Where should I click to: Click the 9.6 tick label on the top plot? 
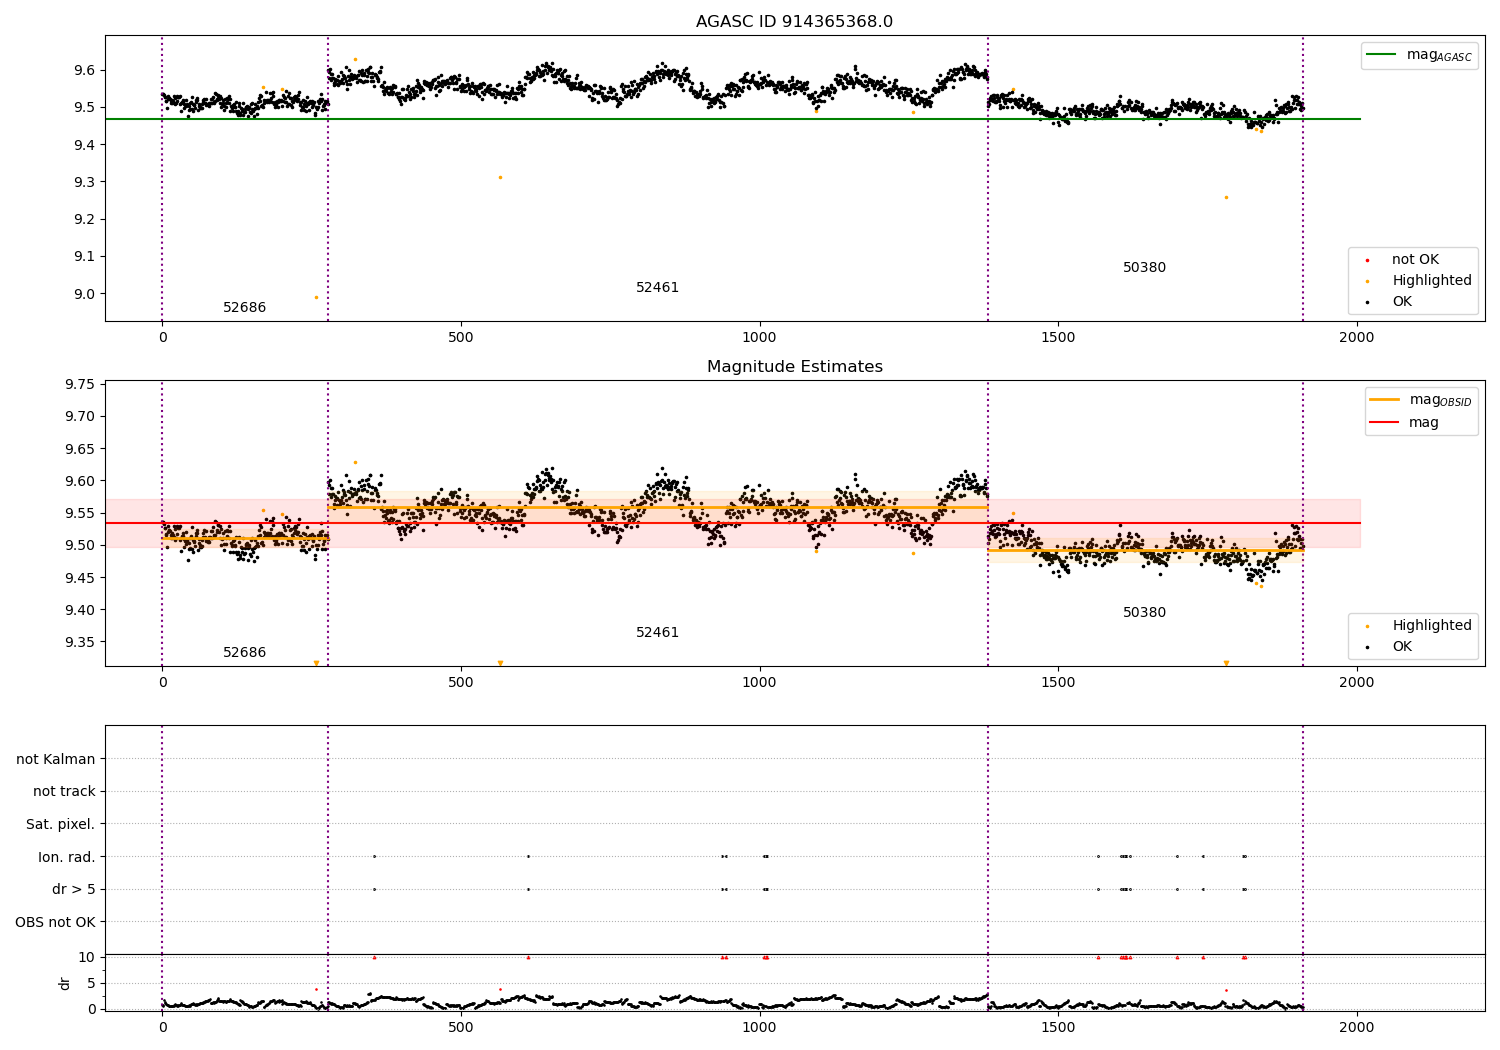[84, 71]
